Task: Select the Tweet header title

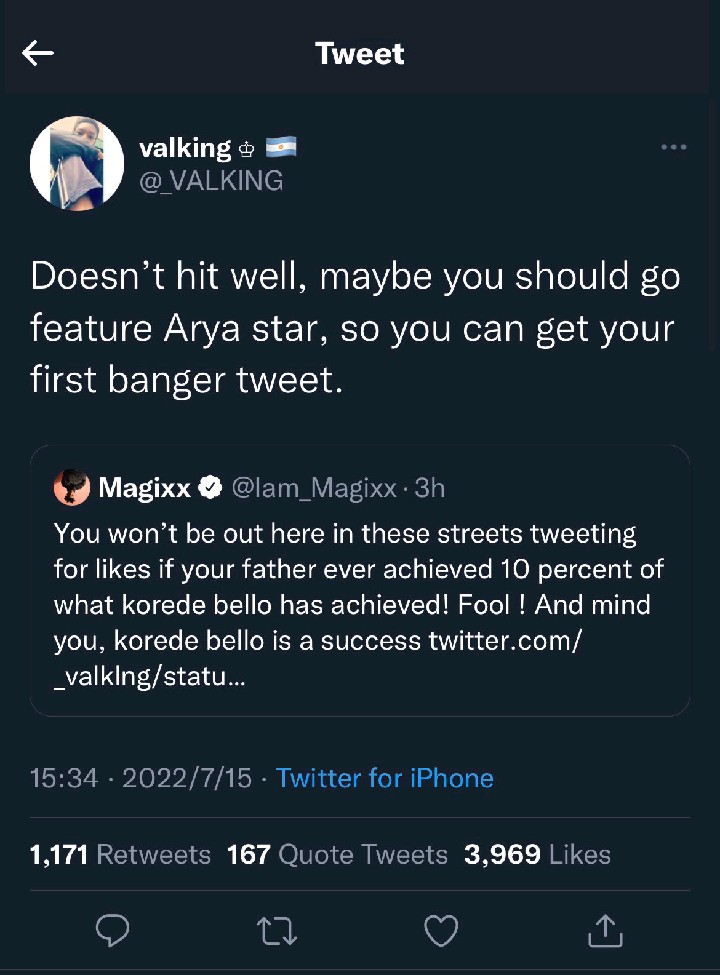Action: tap(360, 54)
